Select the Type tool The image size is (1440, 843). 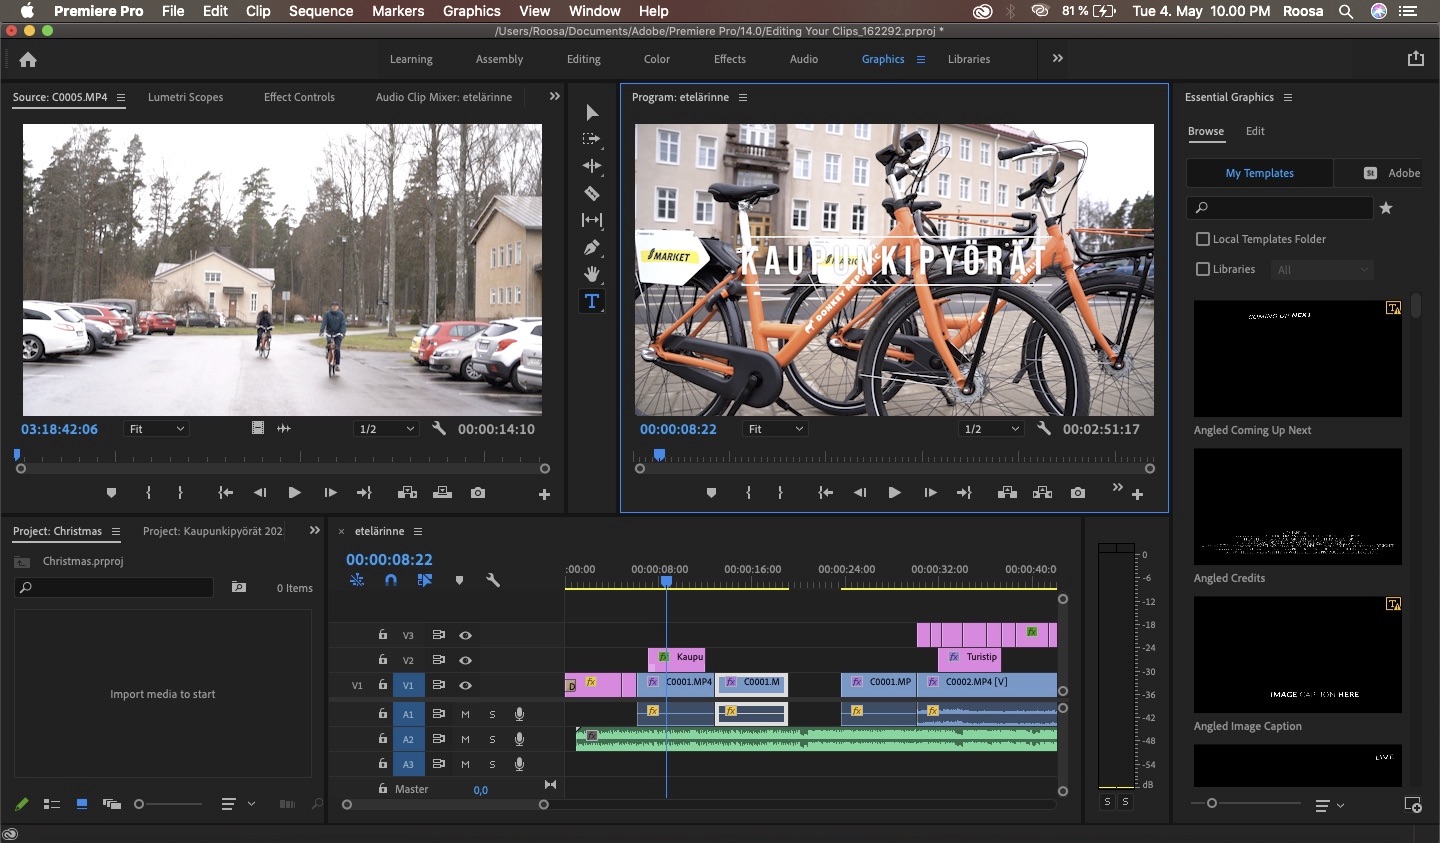592,301
